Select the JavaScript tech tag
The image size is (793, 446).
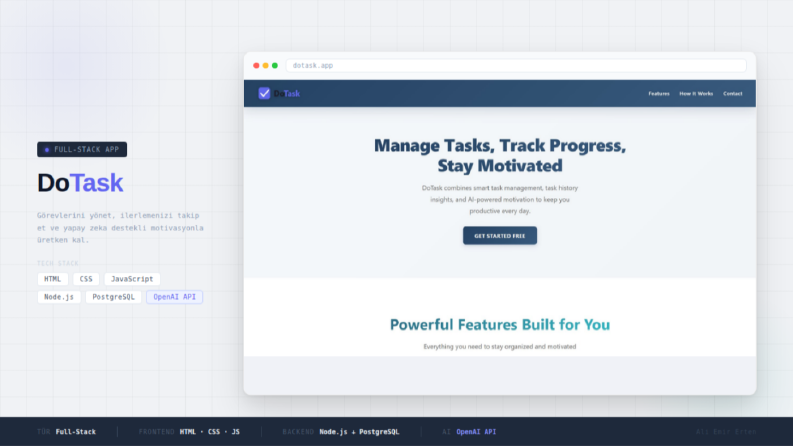pos(132,279)
